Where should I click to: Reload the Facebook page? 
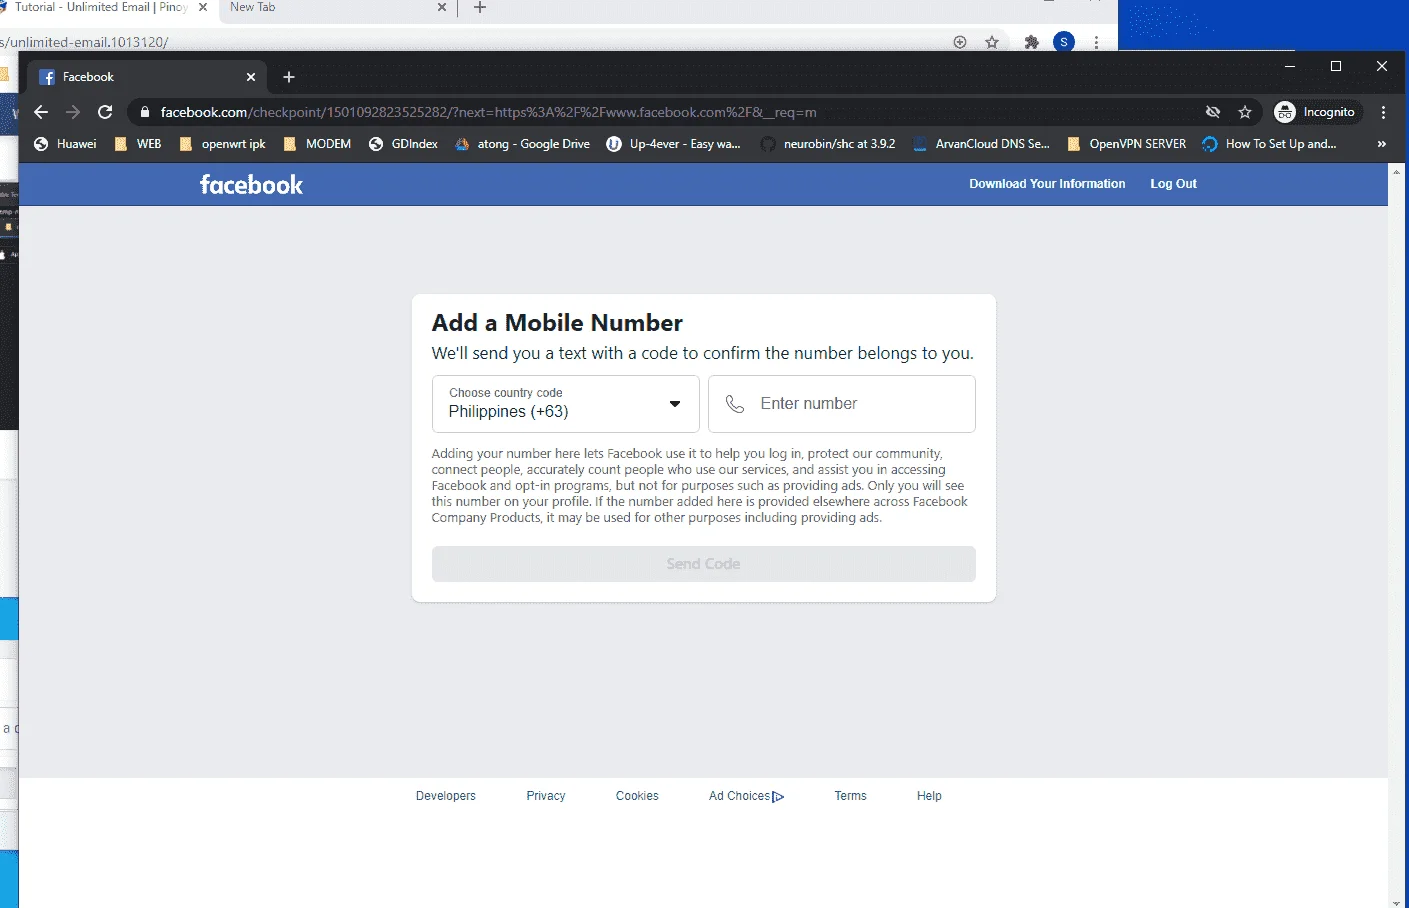105,112
